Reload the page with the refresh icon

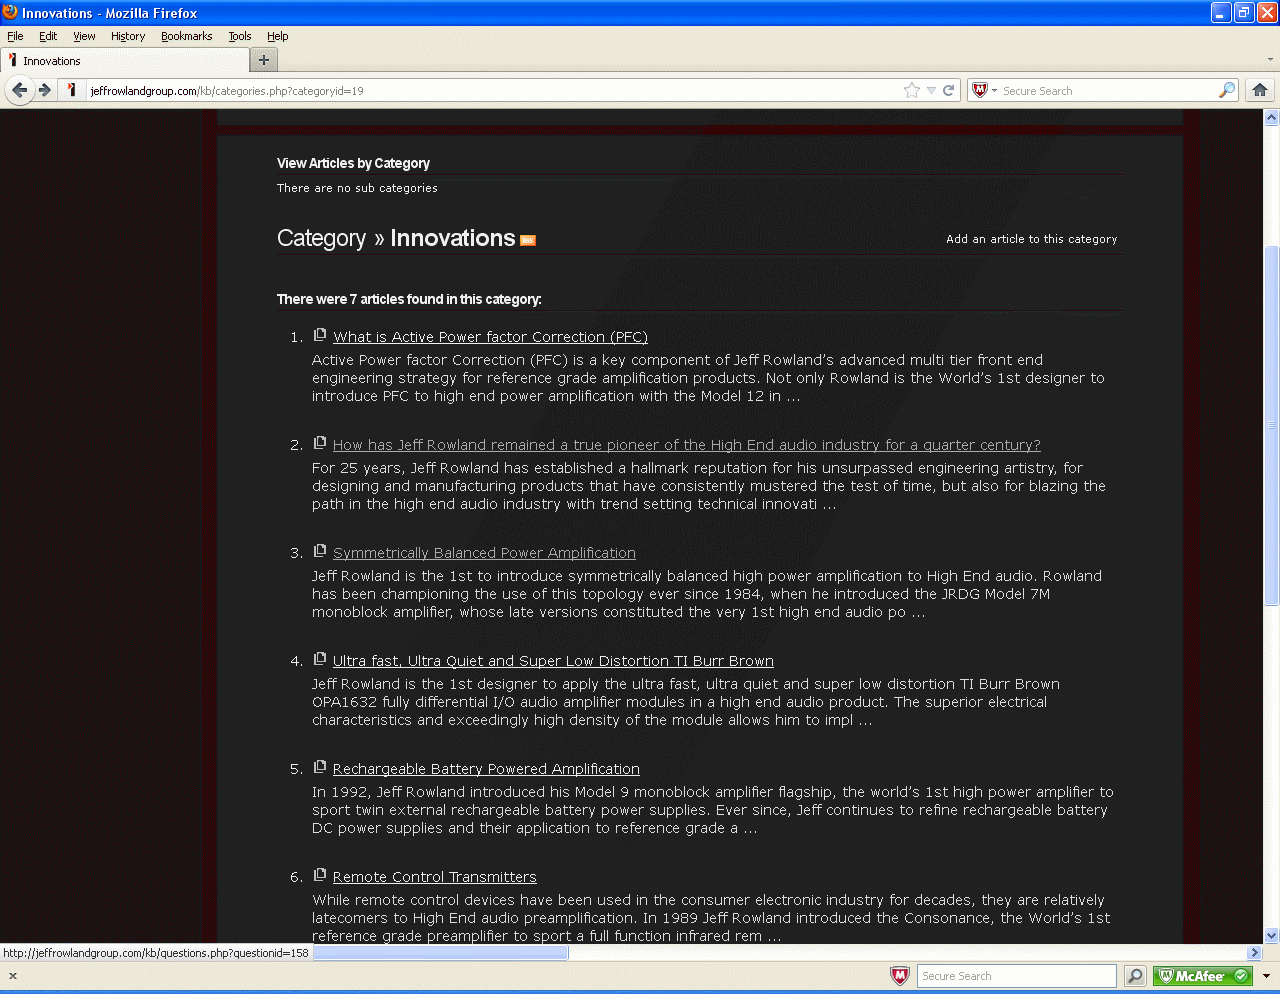coord(949,90)
